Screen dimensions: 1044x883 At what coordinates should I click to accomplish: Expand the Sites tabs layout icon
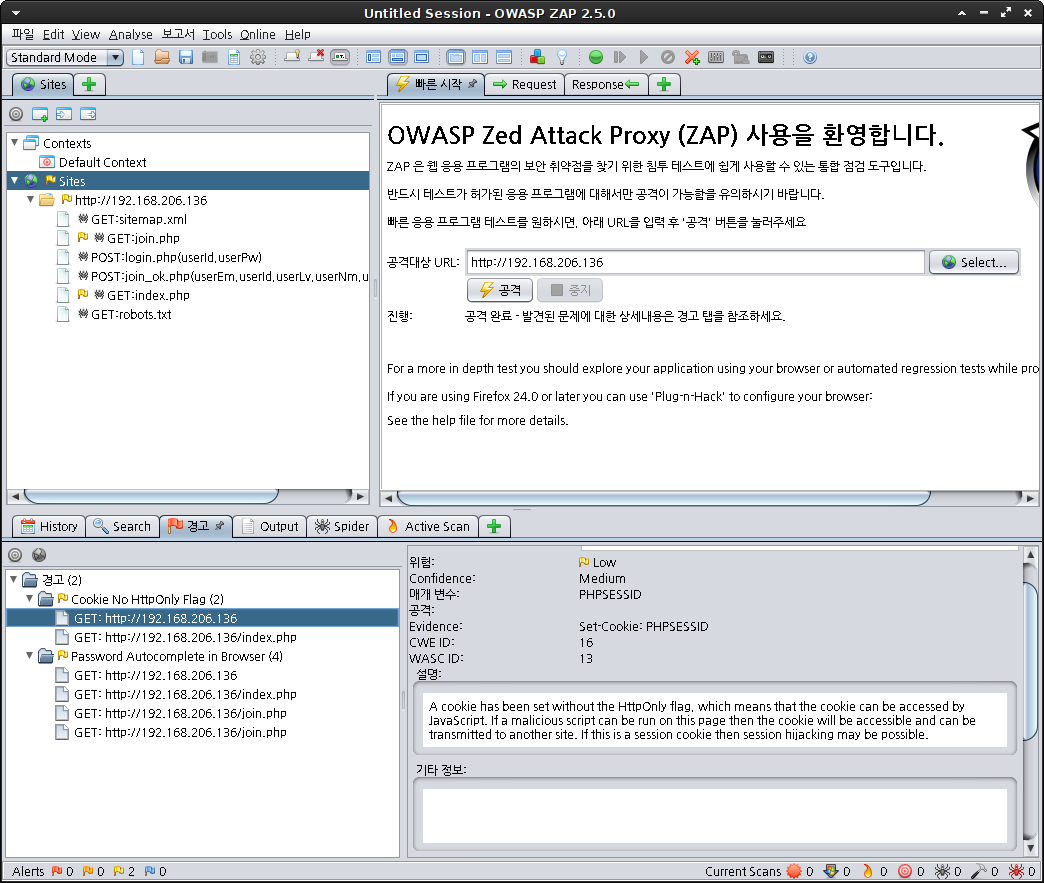(x=374, y=57)
